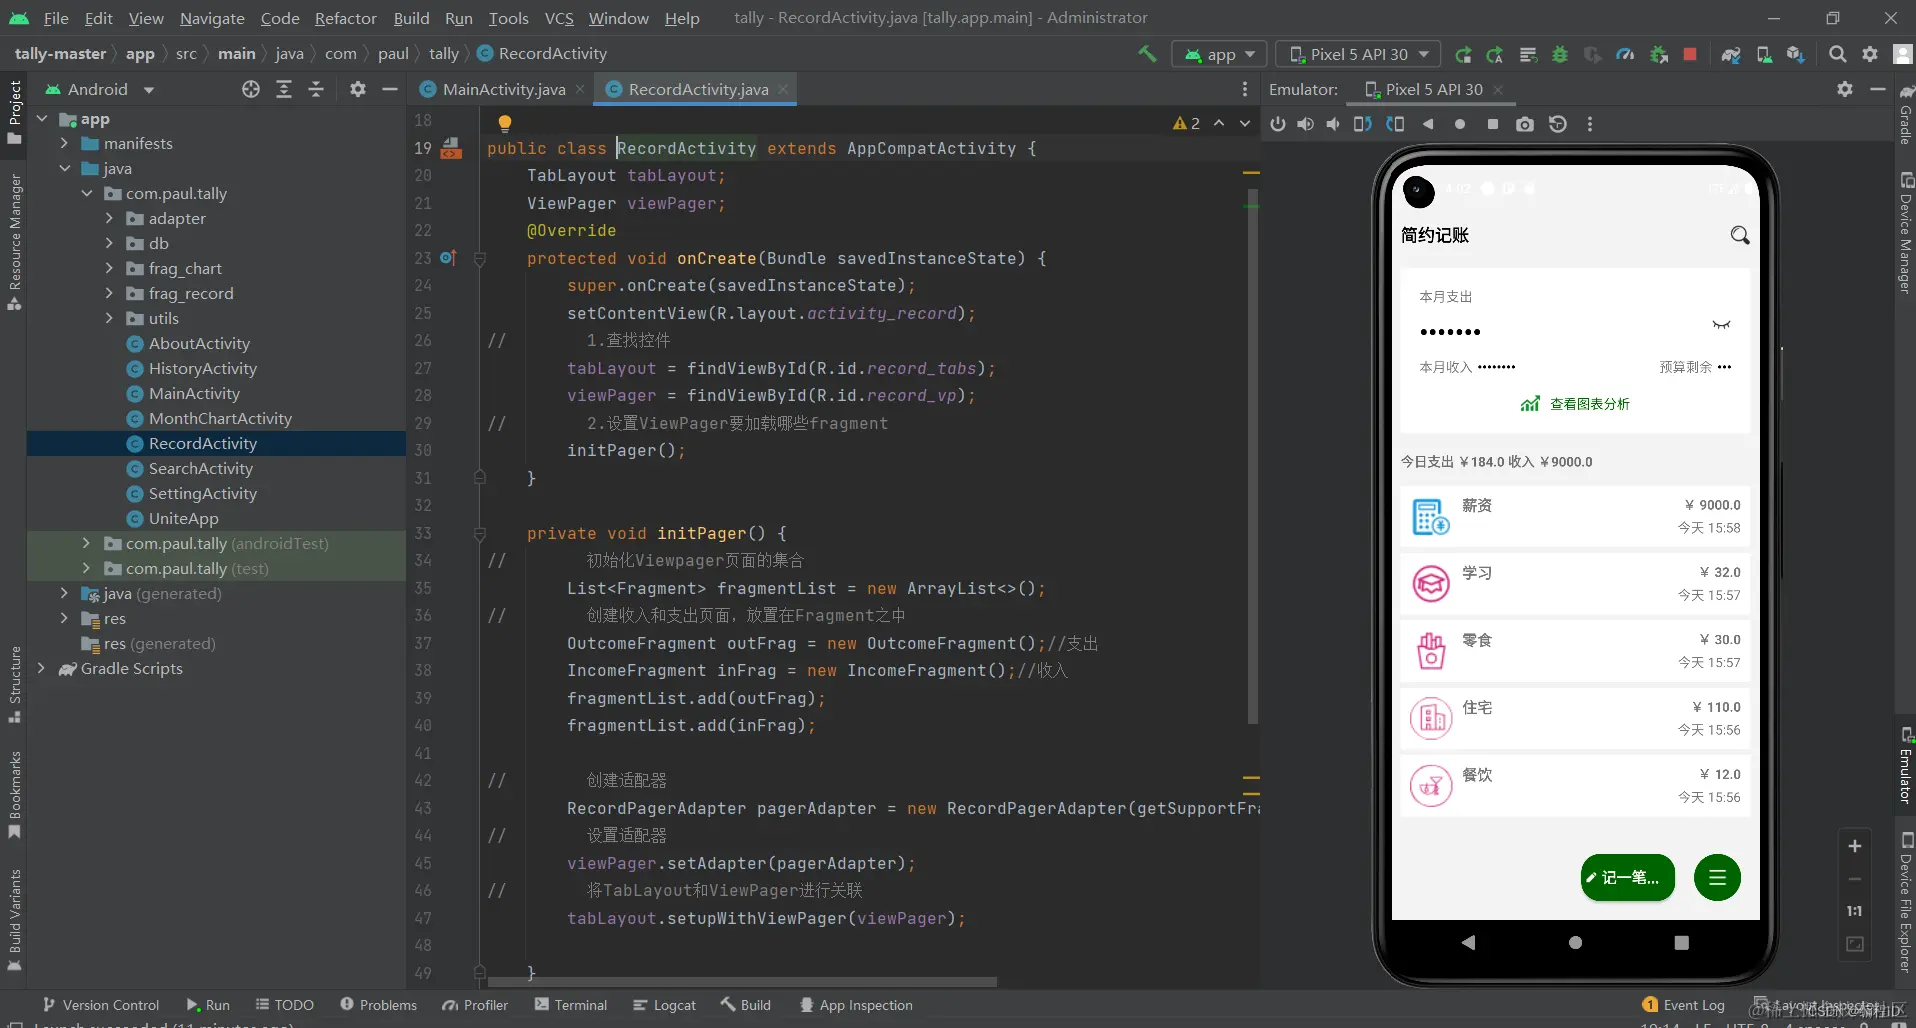This screenshot has width=1916, height=1028.
Task: Open emulator snapshots icon
Action: [1557, 124]
